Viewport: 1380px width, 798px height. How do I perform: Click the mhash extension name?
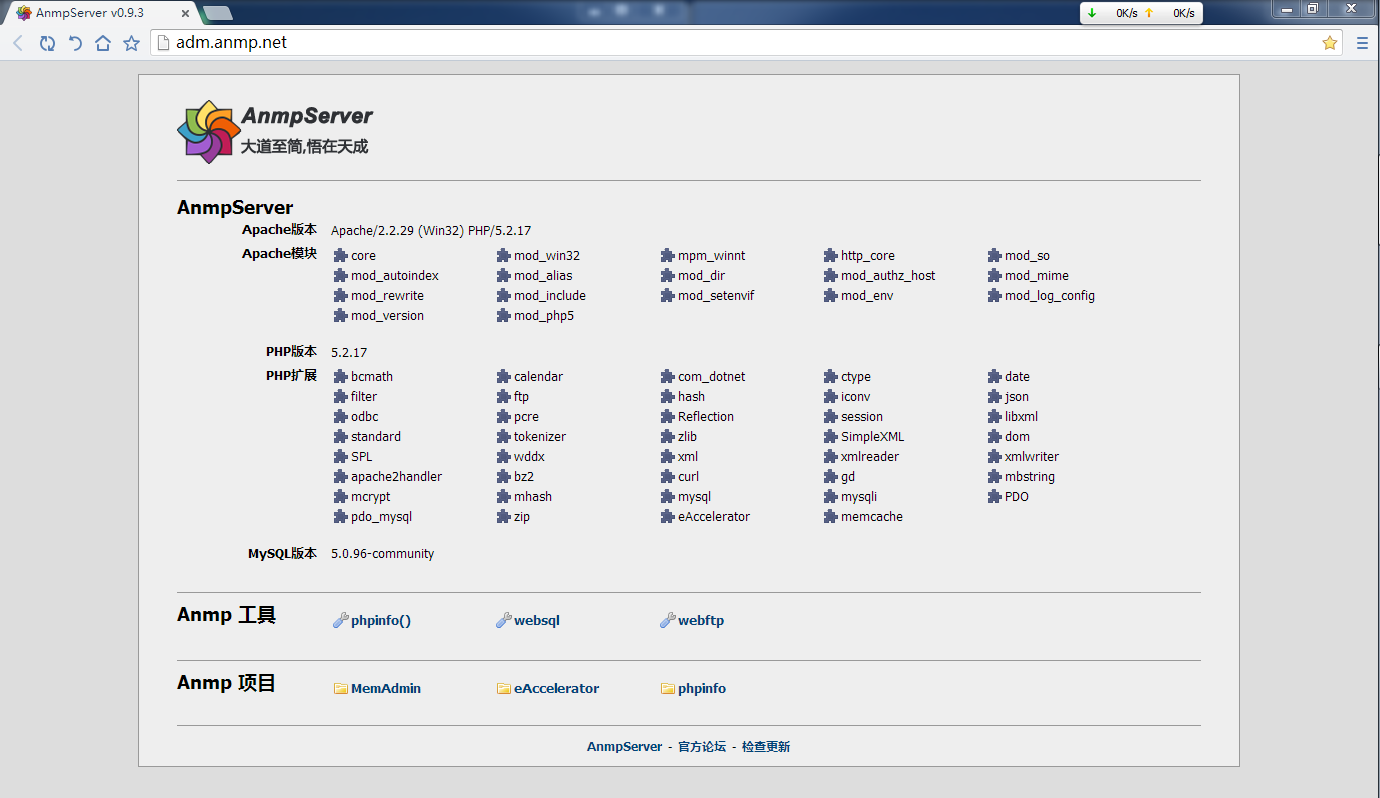click(x=533, y=497)
